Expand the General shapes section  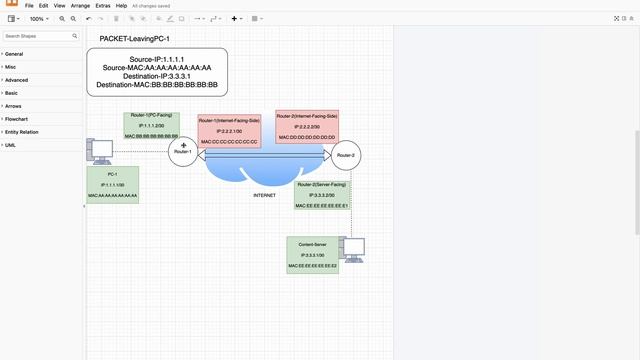[41, 54]
